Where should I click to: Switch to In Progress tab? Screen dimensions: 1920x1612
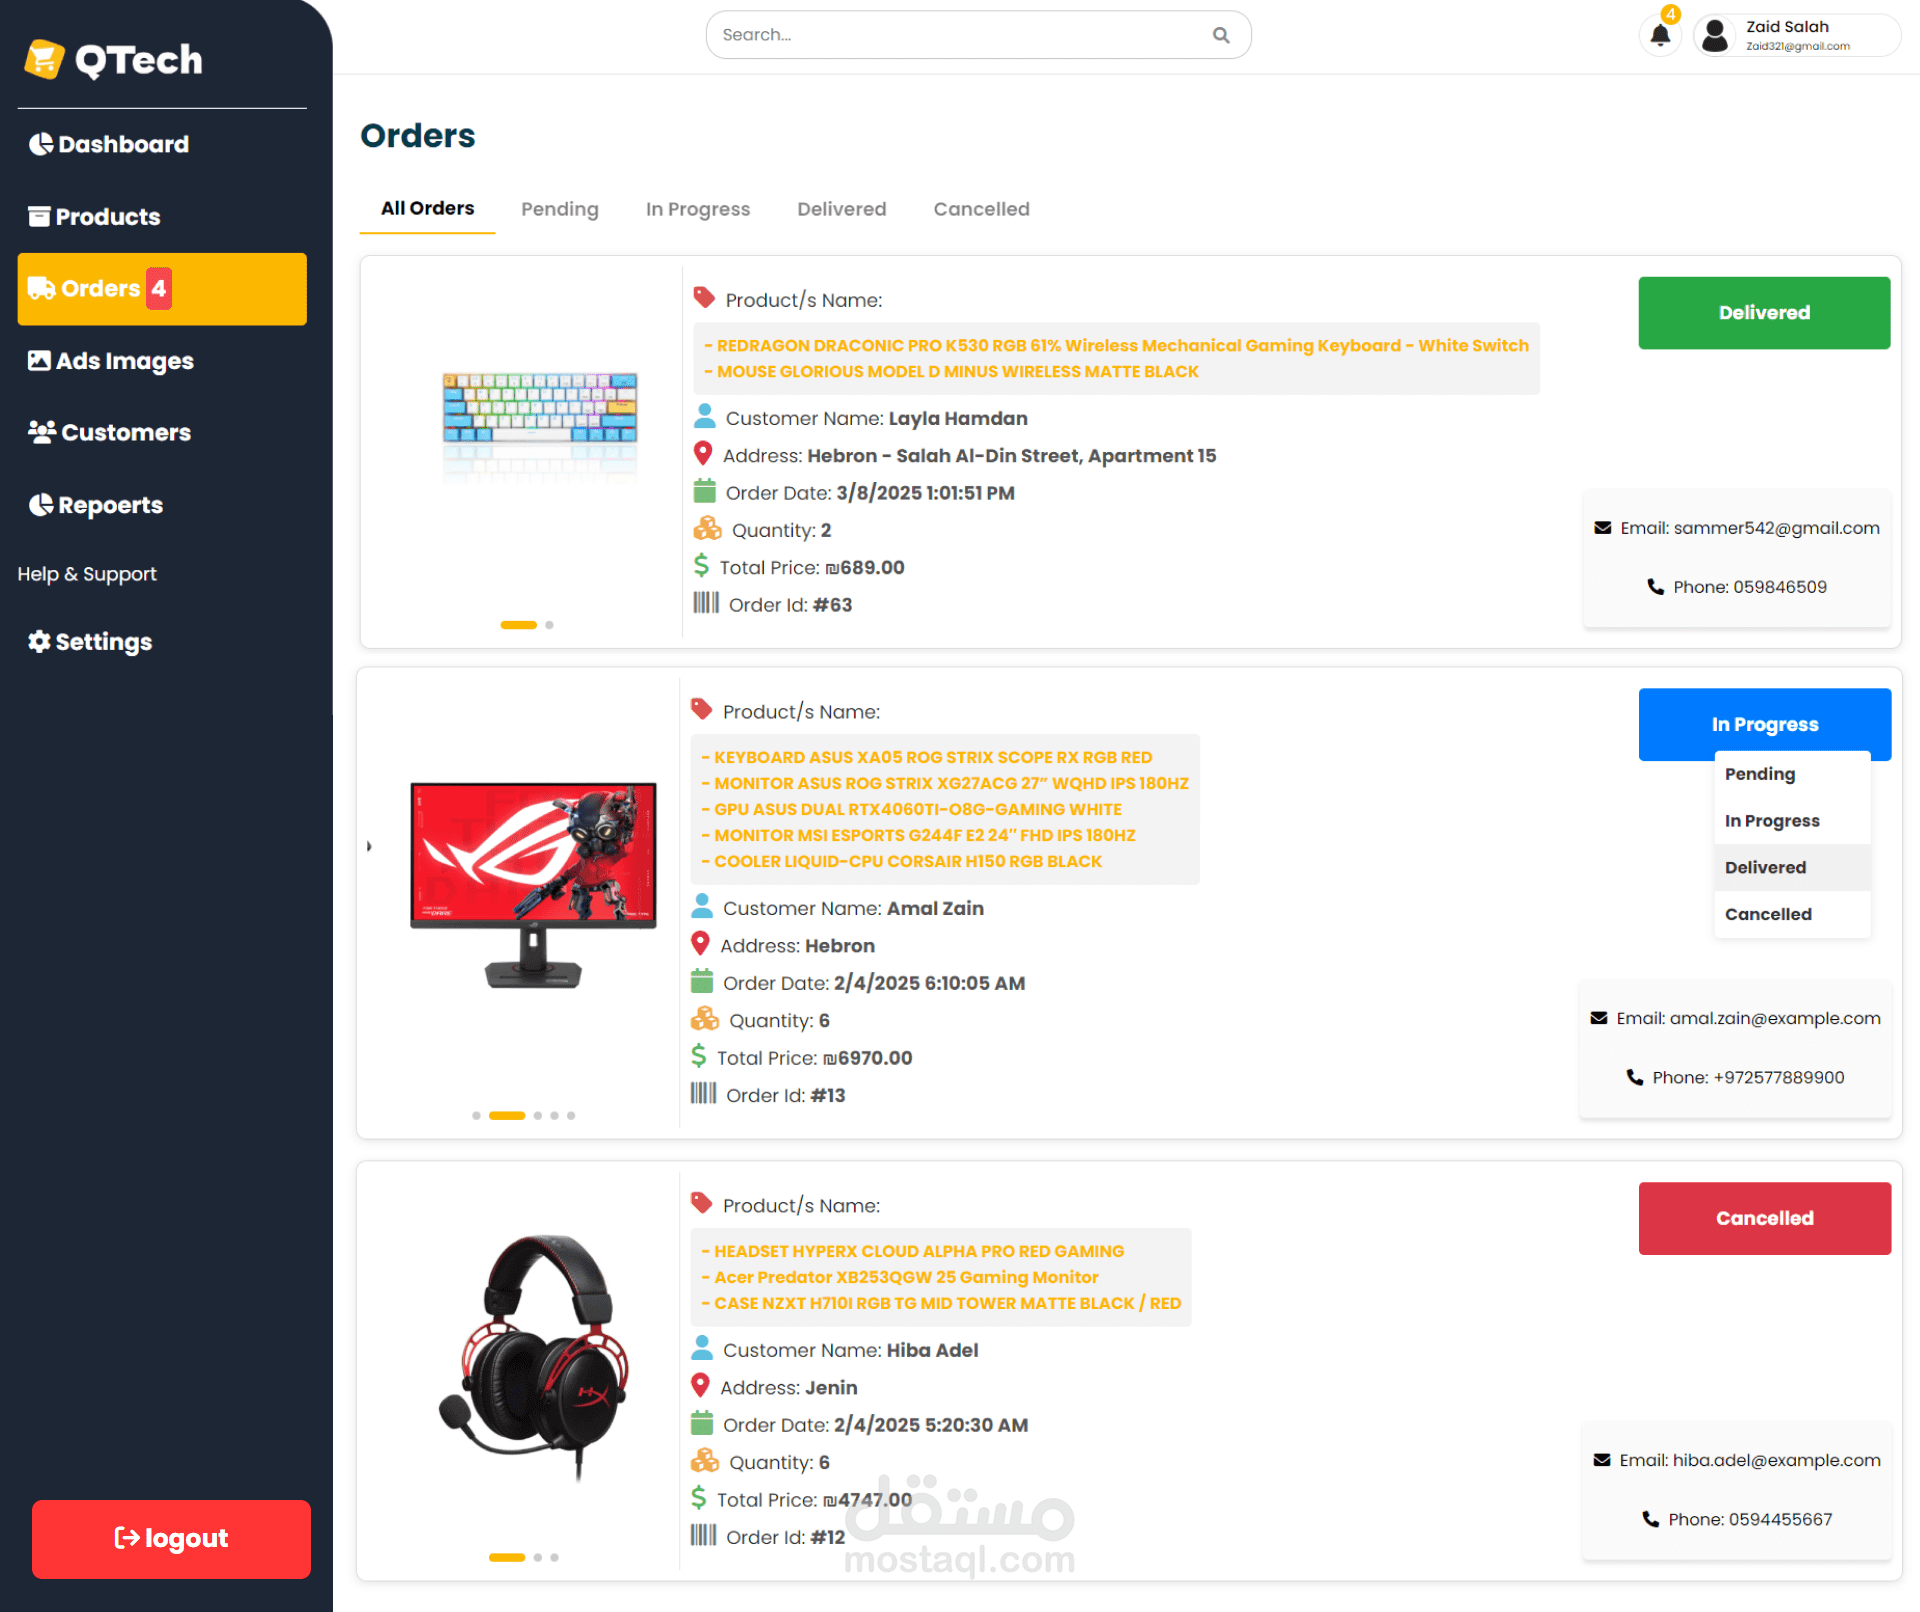point(698,209)
